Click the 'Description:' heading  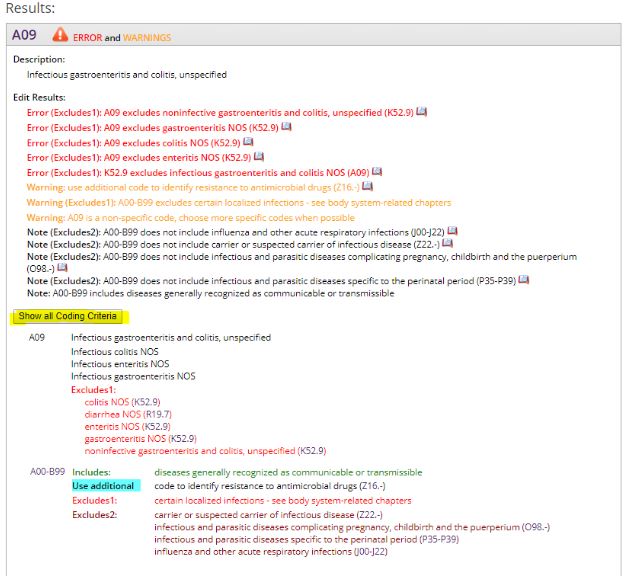39,60
